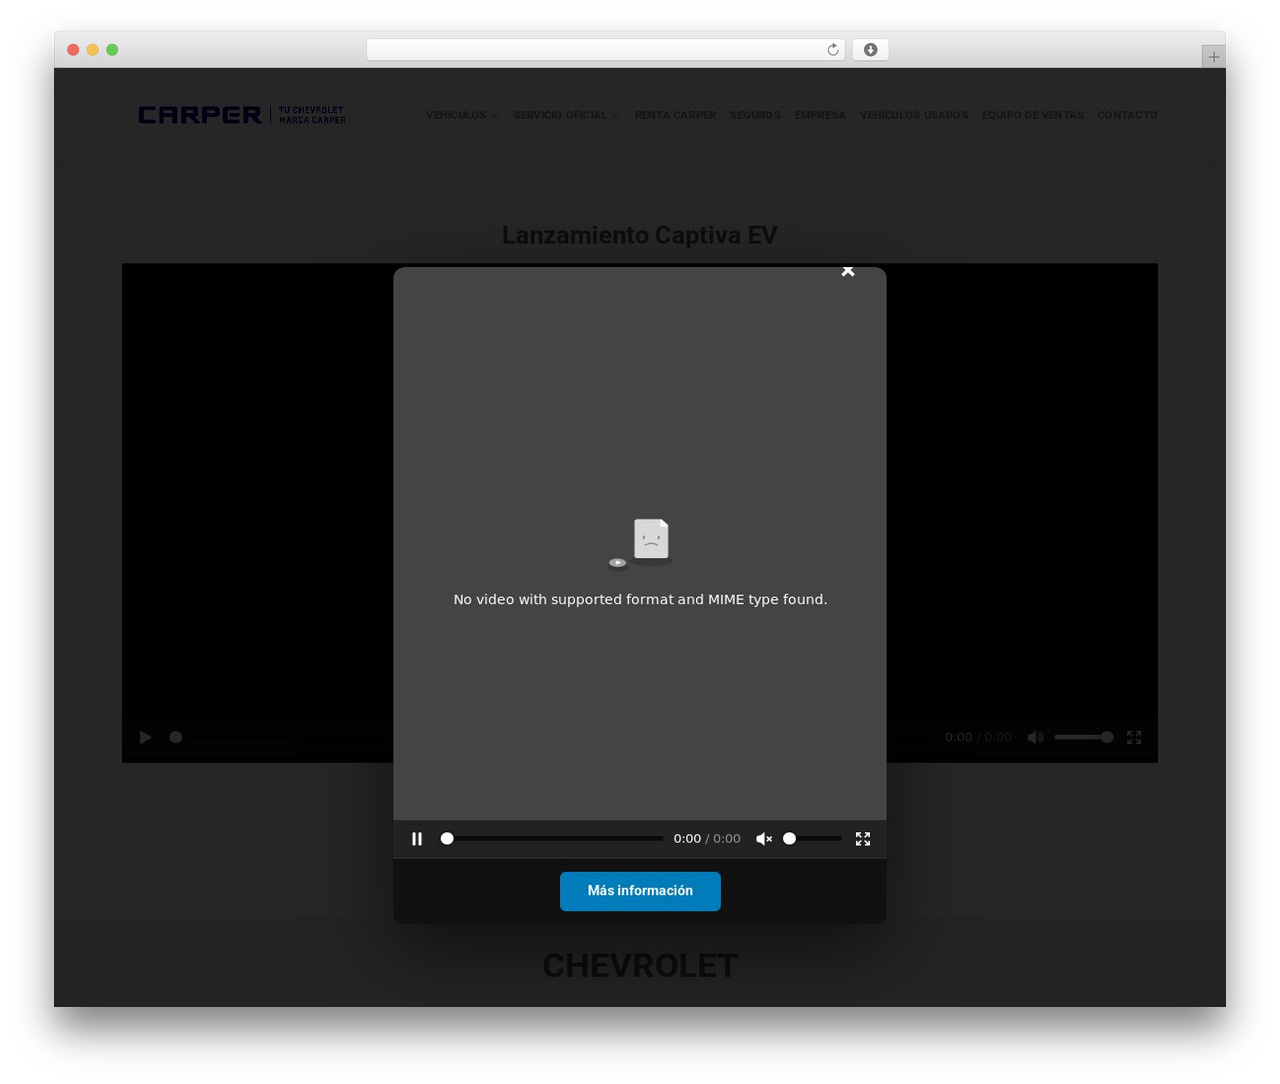Visit the Equipo de Ventas page

[x=1033, y=115]
